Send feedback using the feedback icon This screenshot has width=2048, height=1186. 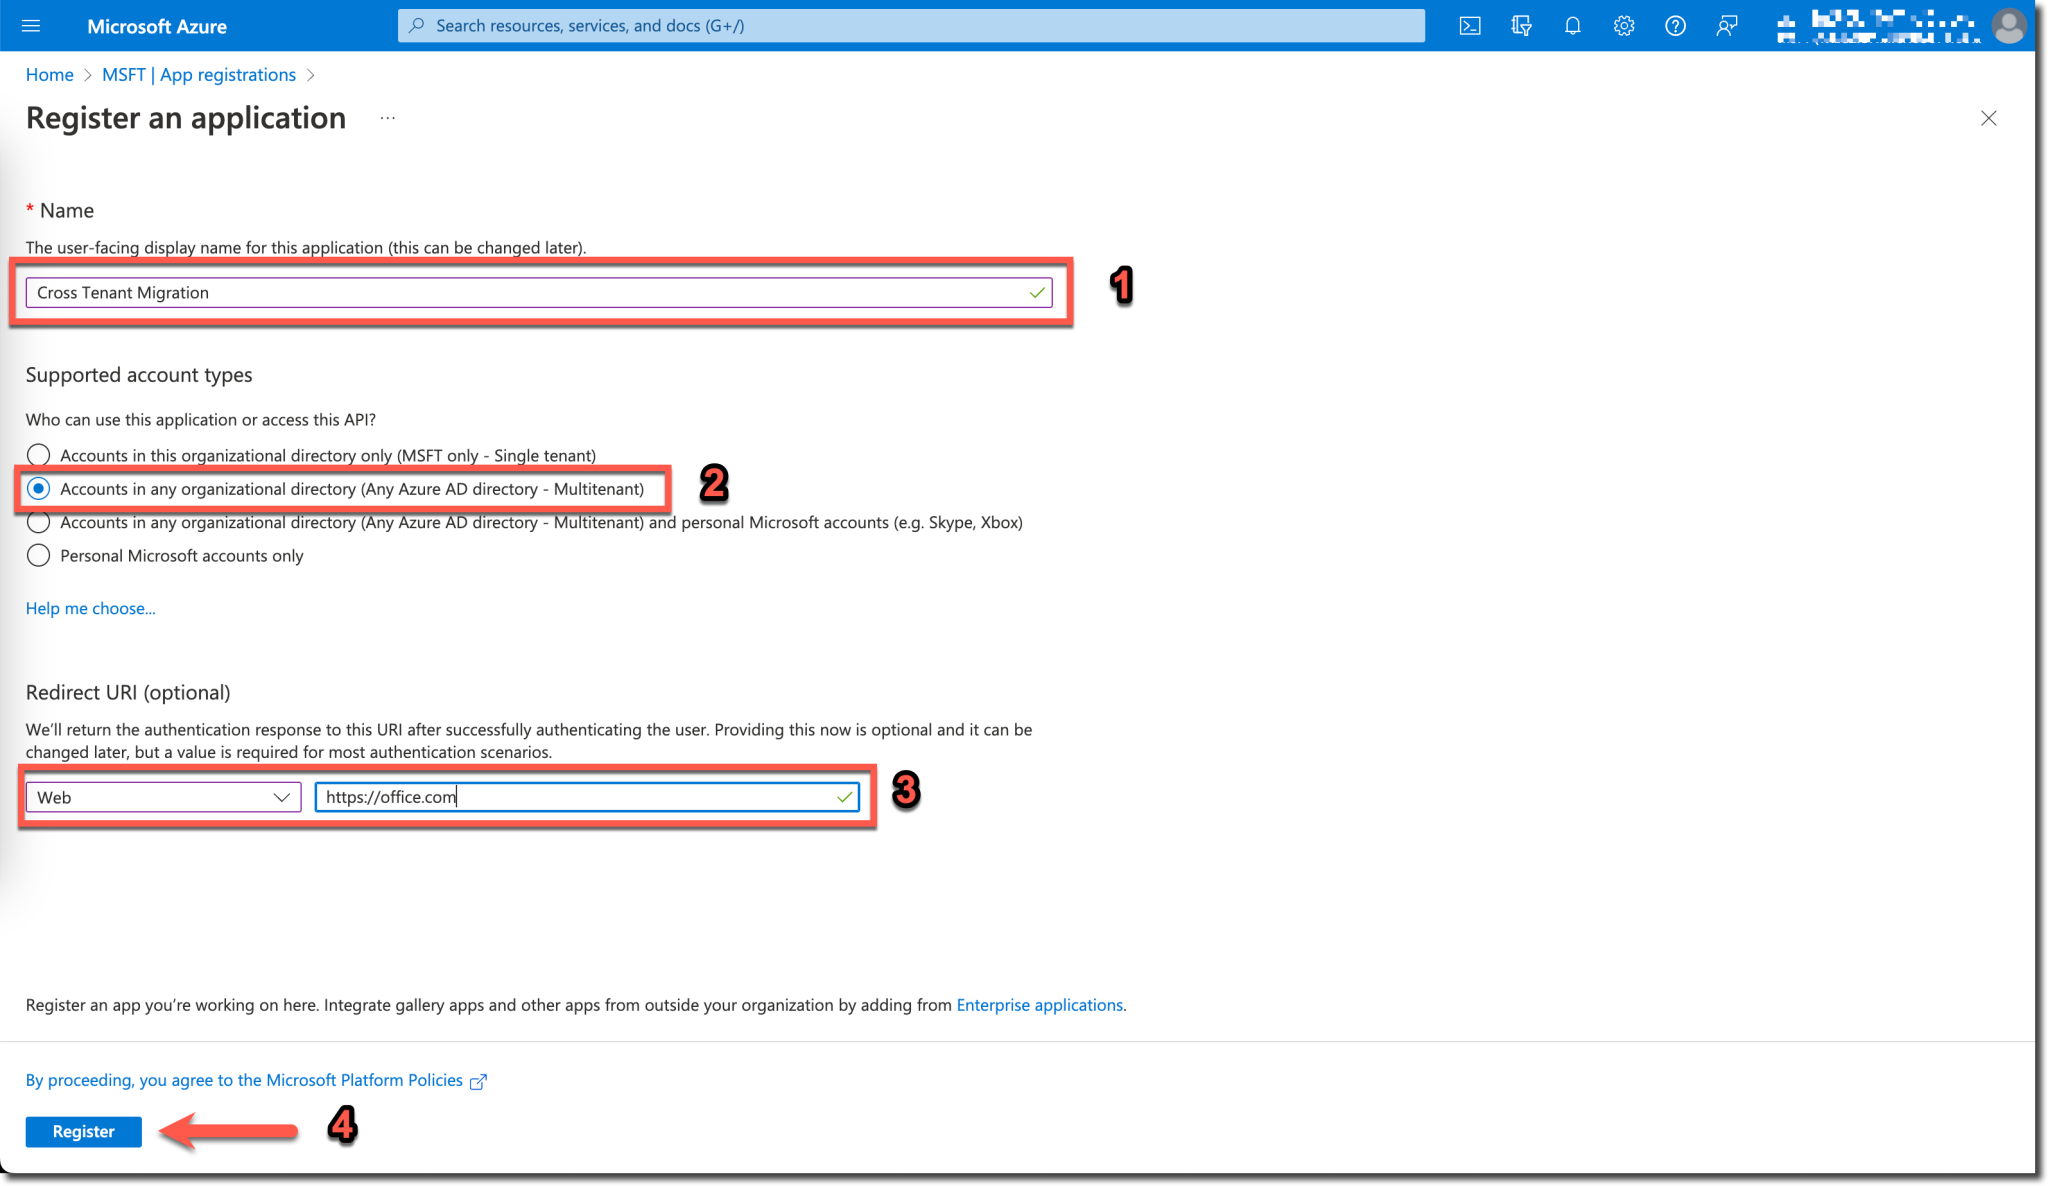(x=1726, y=26)
